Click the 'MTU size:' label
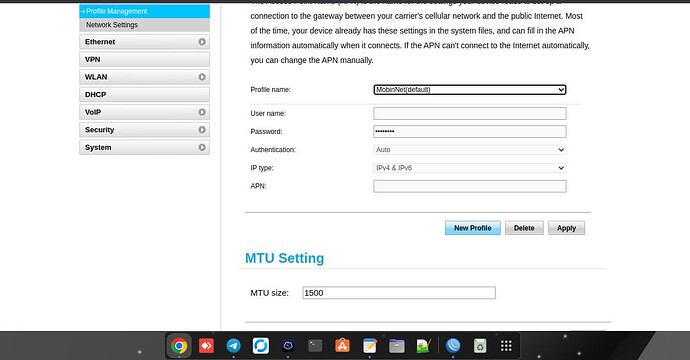This screenshot has width=690, height=360. pyautogui.click(x=270, y=293)
